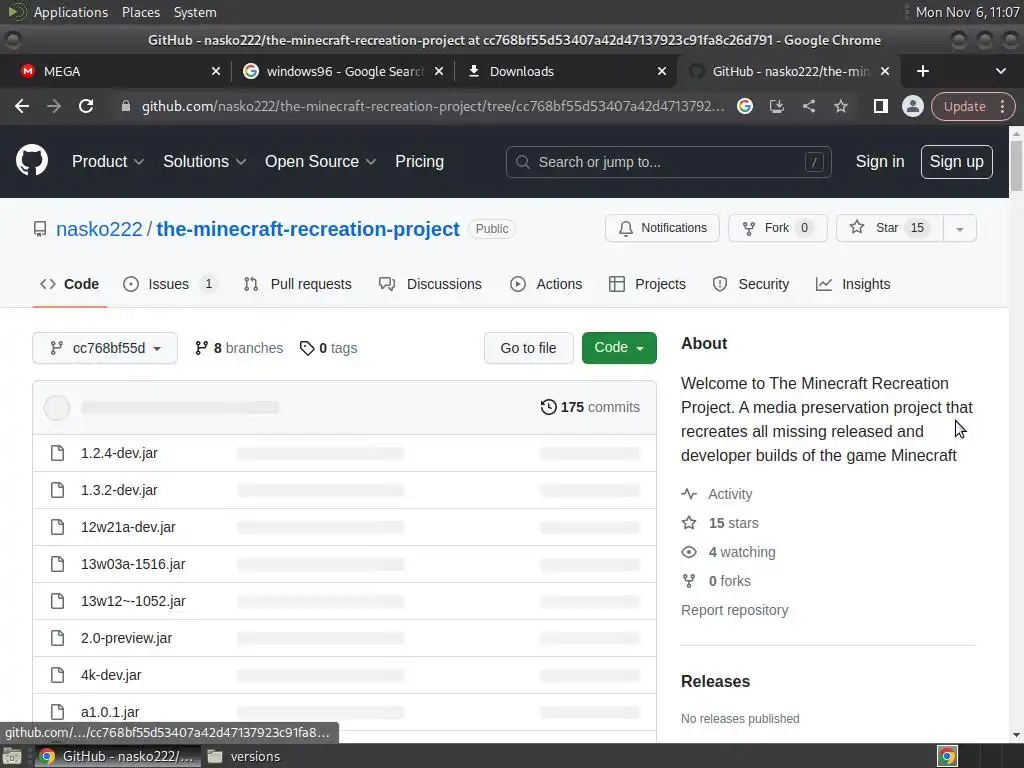Click the Chrome tray icon in the bottom panel
The width and height of the screenshot is (1024, 768).
pyautogui.click(x=947, y=756)
